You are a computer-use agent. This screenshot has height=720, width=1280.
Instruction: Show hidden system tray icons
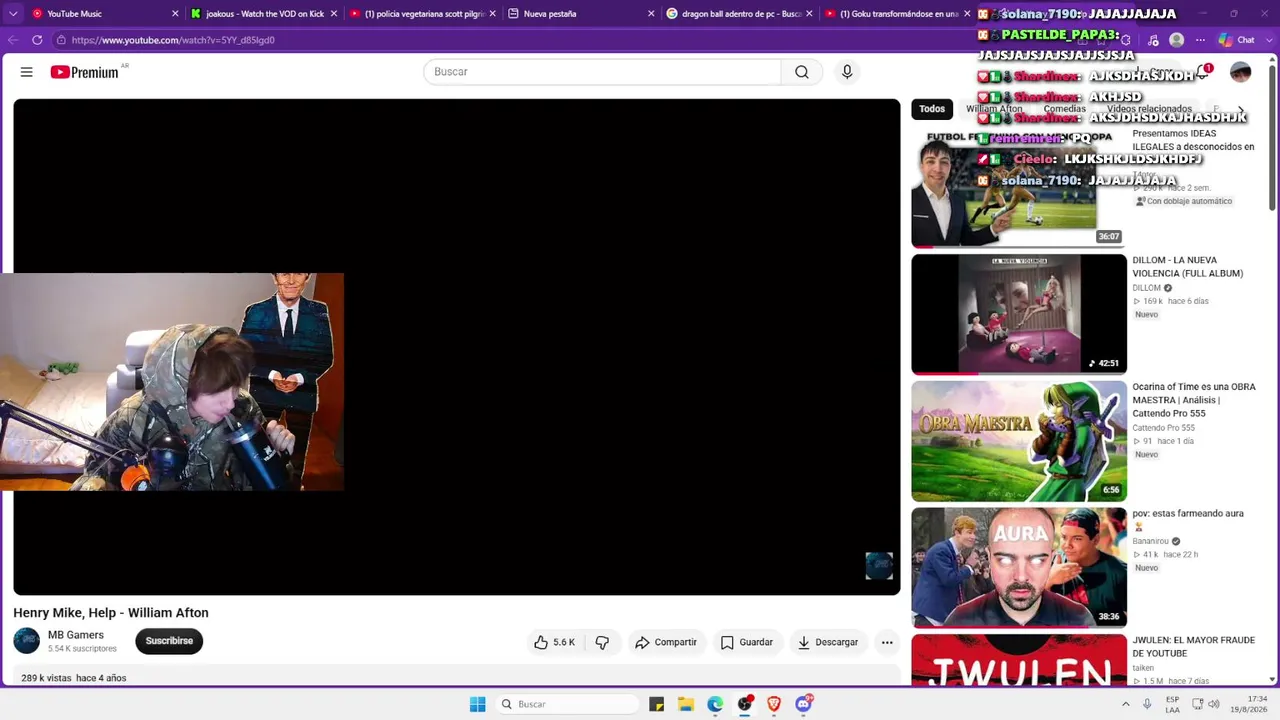(1125, 704)
